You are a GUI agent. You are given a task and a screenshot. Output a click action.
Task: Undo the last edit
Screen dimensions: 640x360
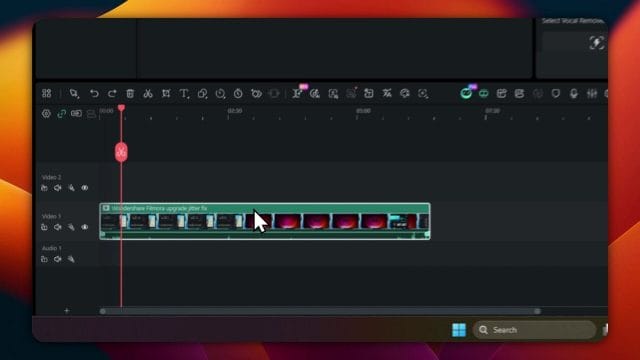point(94,93)
